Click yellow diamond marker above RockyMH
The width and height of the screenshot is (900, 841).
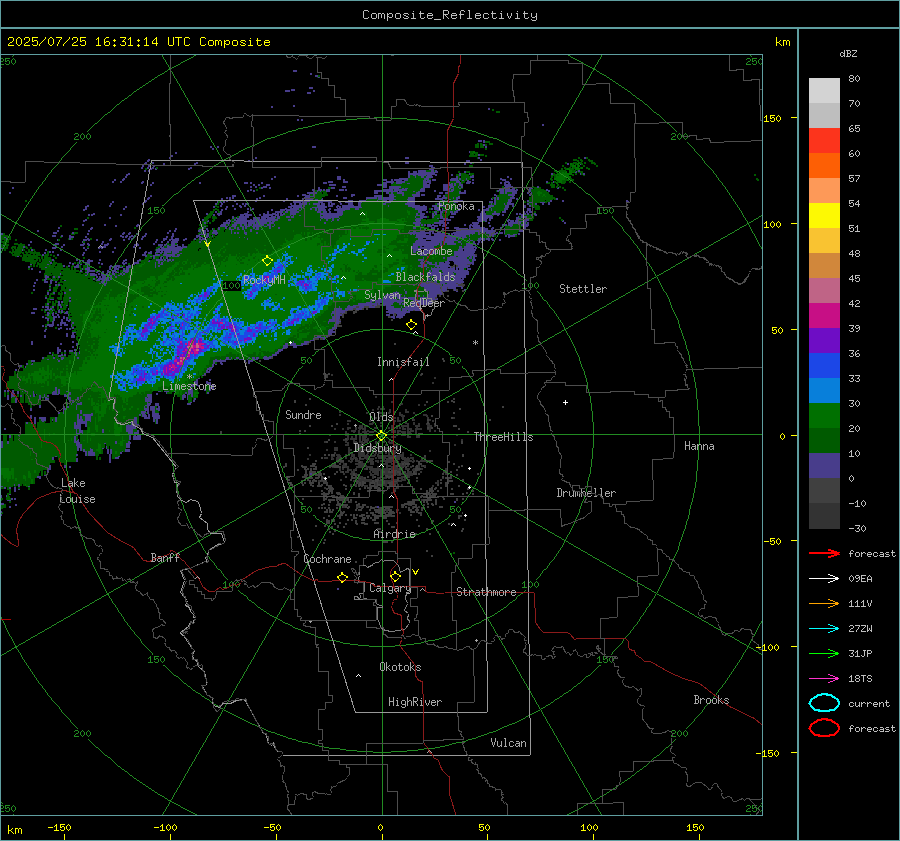click(267, 261)
